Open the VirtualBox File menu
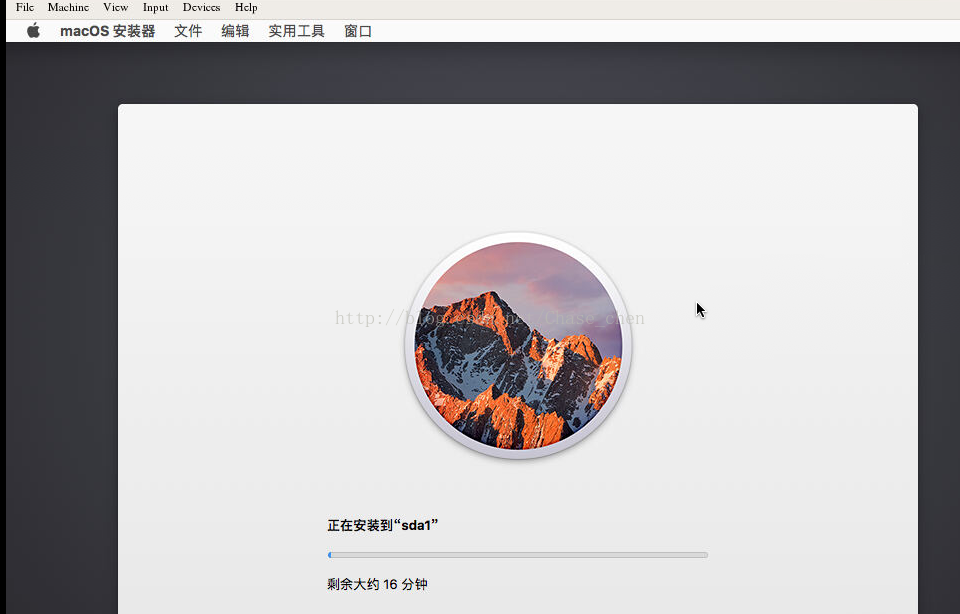The width and height of the screenshot is (960, 614). [x=25, y=7]
